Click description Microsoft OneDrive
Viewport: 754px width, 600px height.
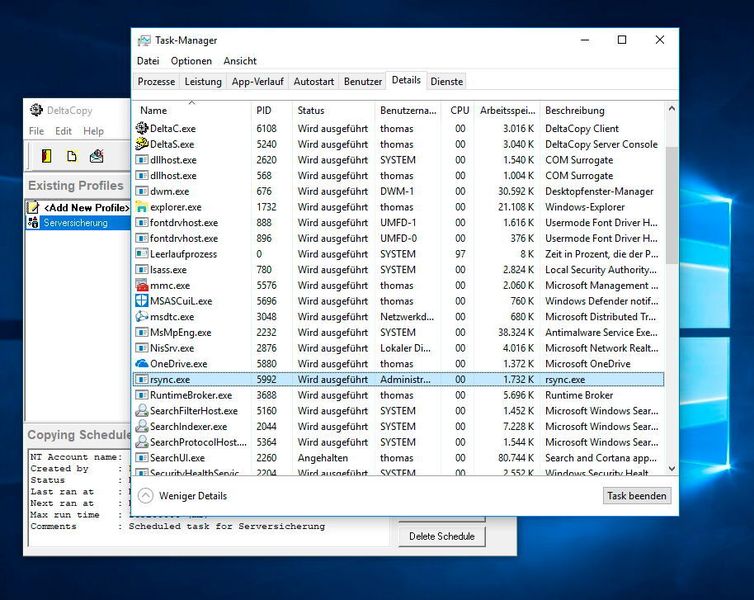[x=588, y=364]
